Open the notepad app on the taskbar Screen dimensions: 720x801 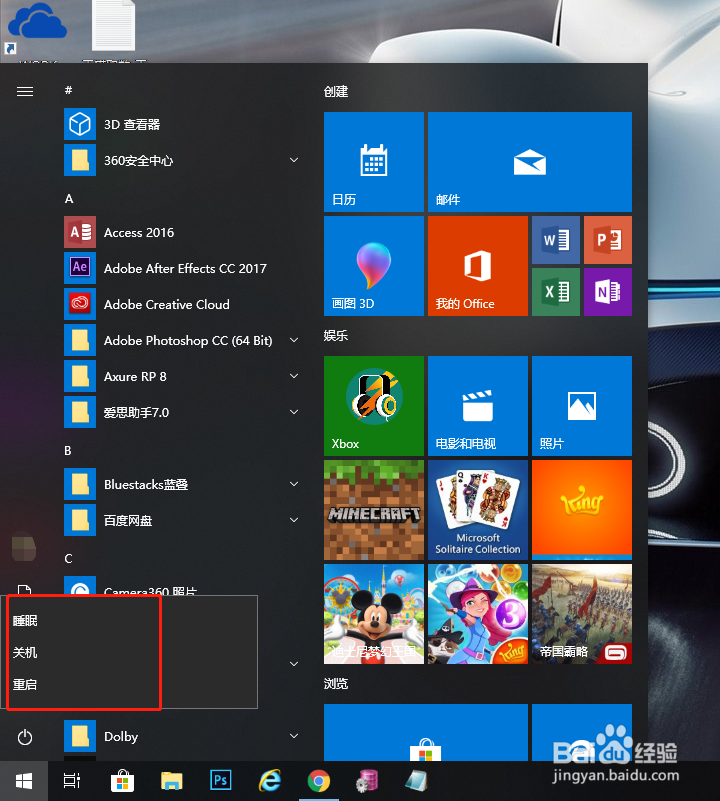(416, 781)
